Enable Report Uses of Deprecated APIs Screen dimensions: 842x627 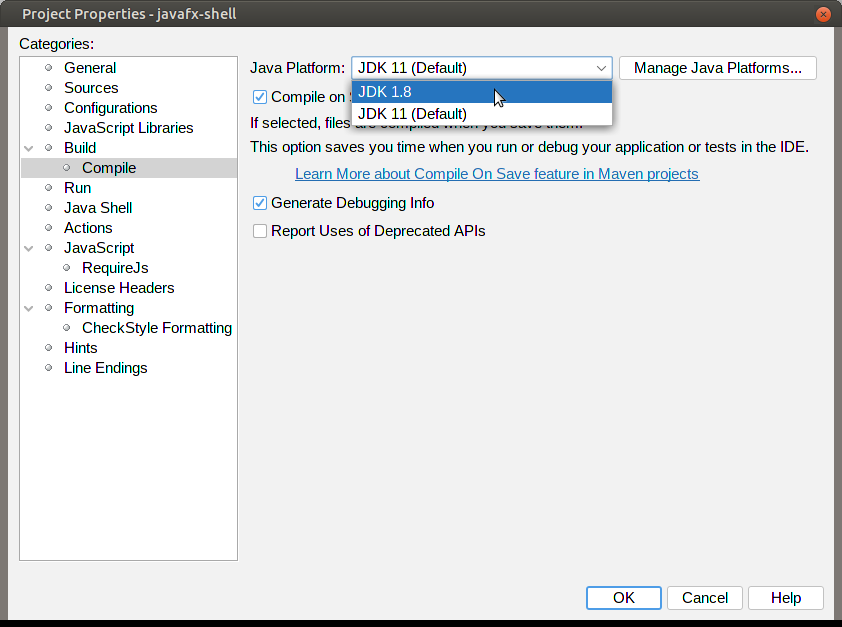coord(260,231)
